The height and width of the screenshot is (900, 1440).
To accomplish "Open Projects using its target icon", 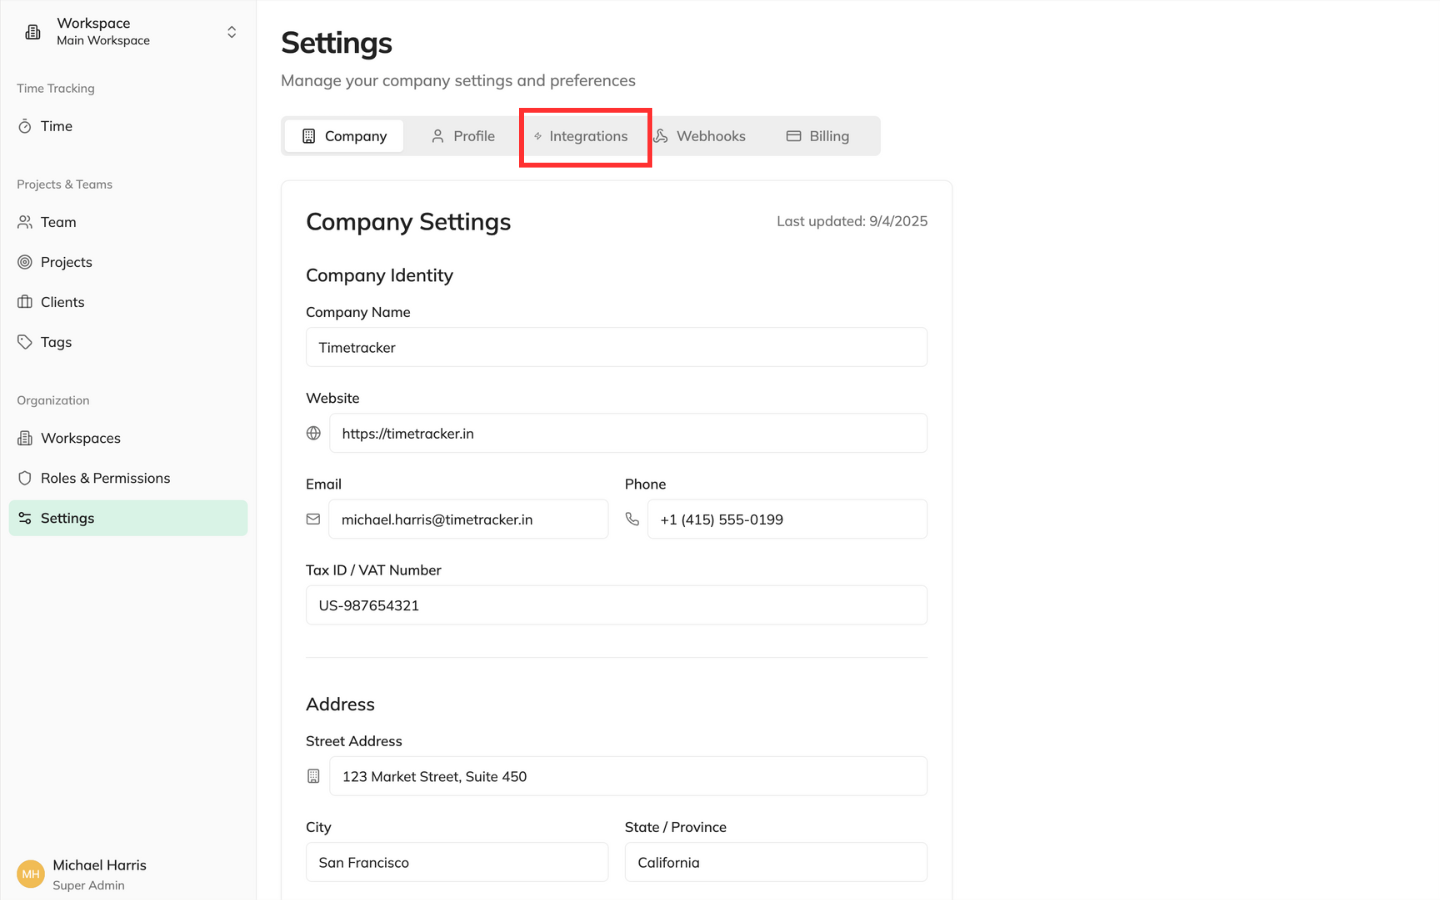I will [x=27, y=262].
